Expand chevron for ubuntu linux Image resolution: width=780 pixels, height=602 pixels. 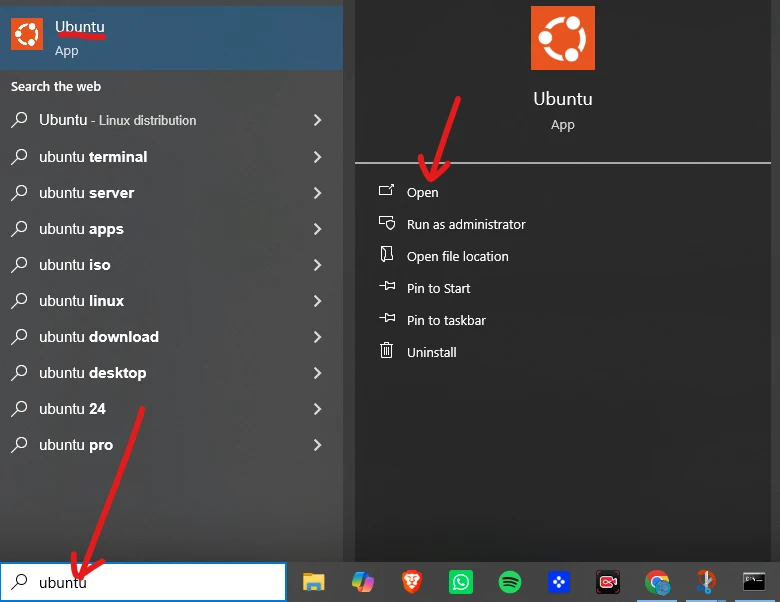317,301
